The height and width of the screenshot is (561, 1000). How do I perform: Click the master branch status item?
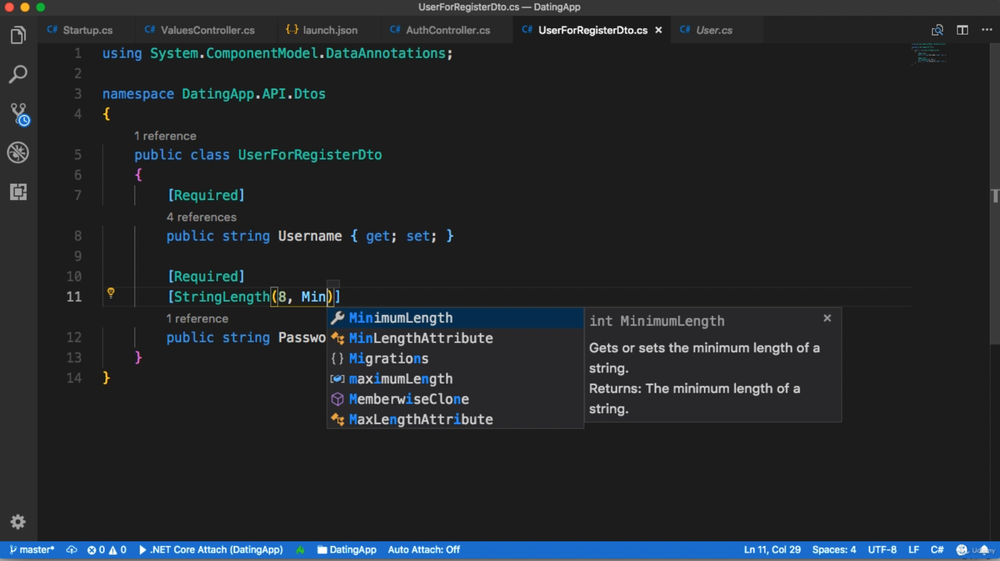point(32,550)
